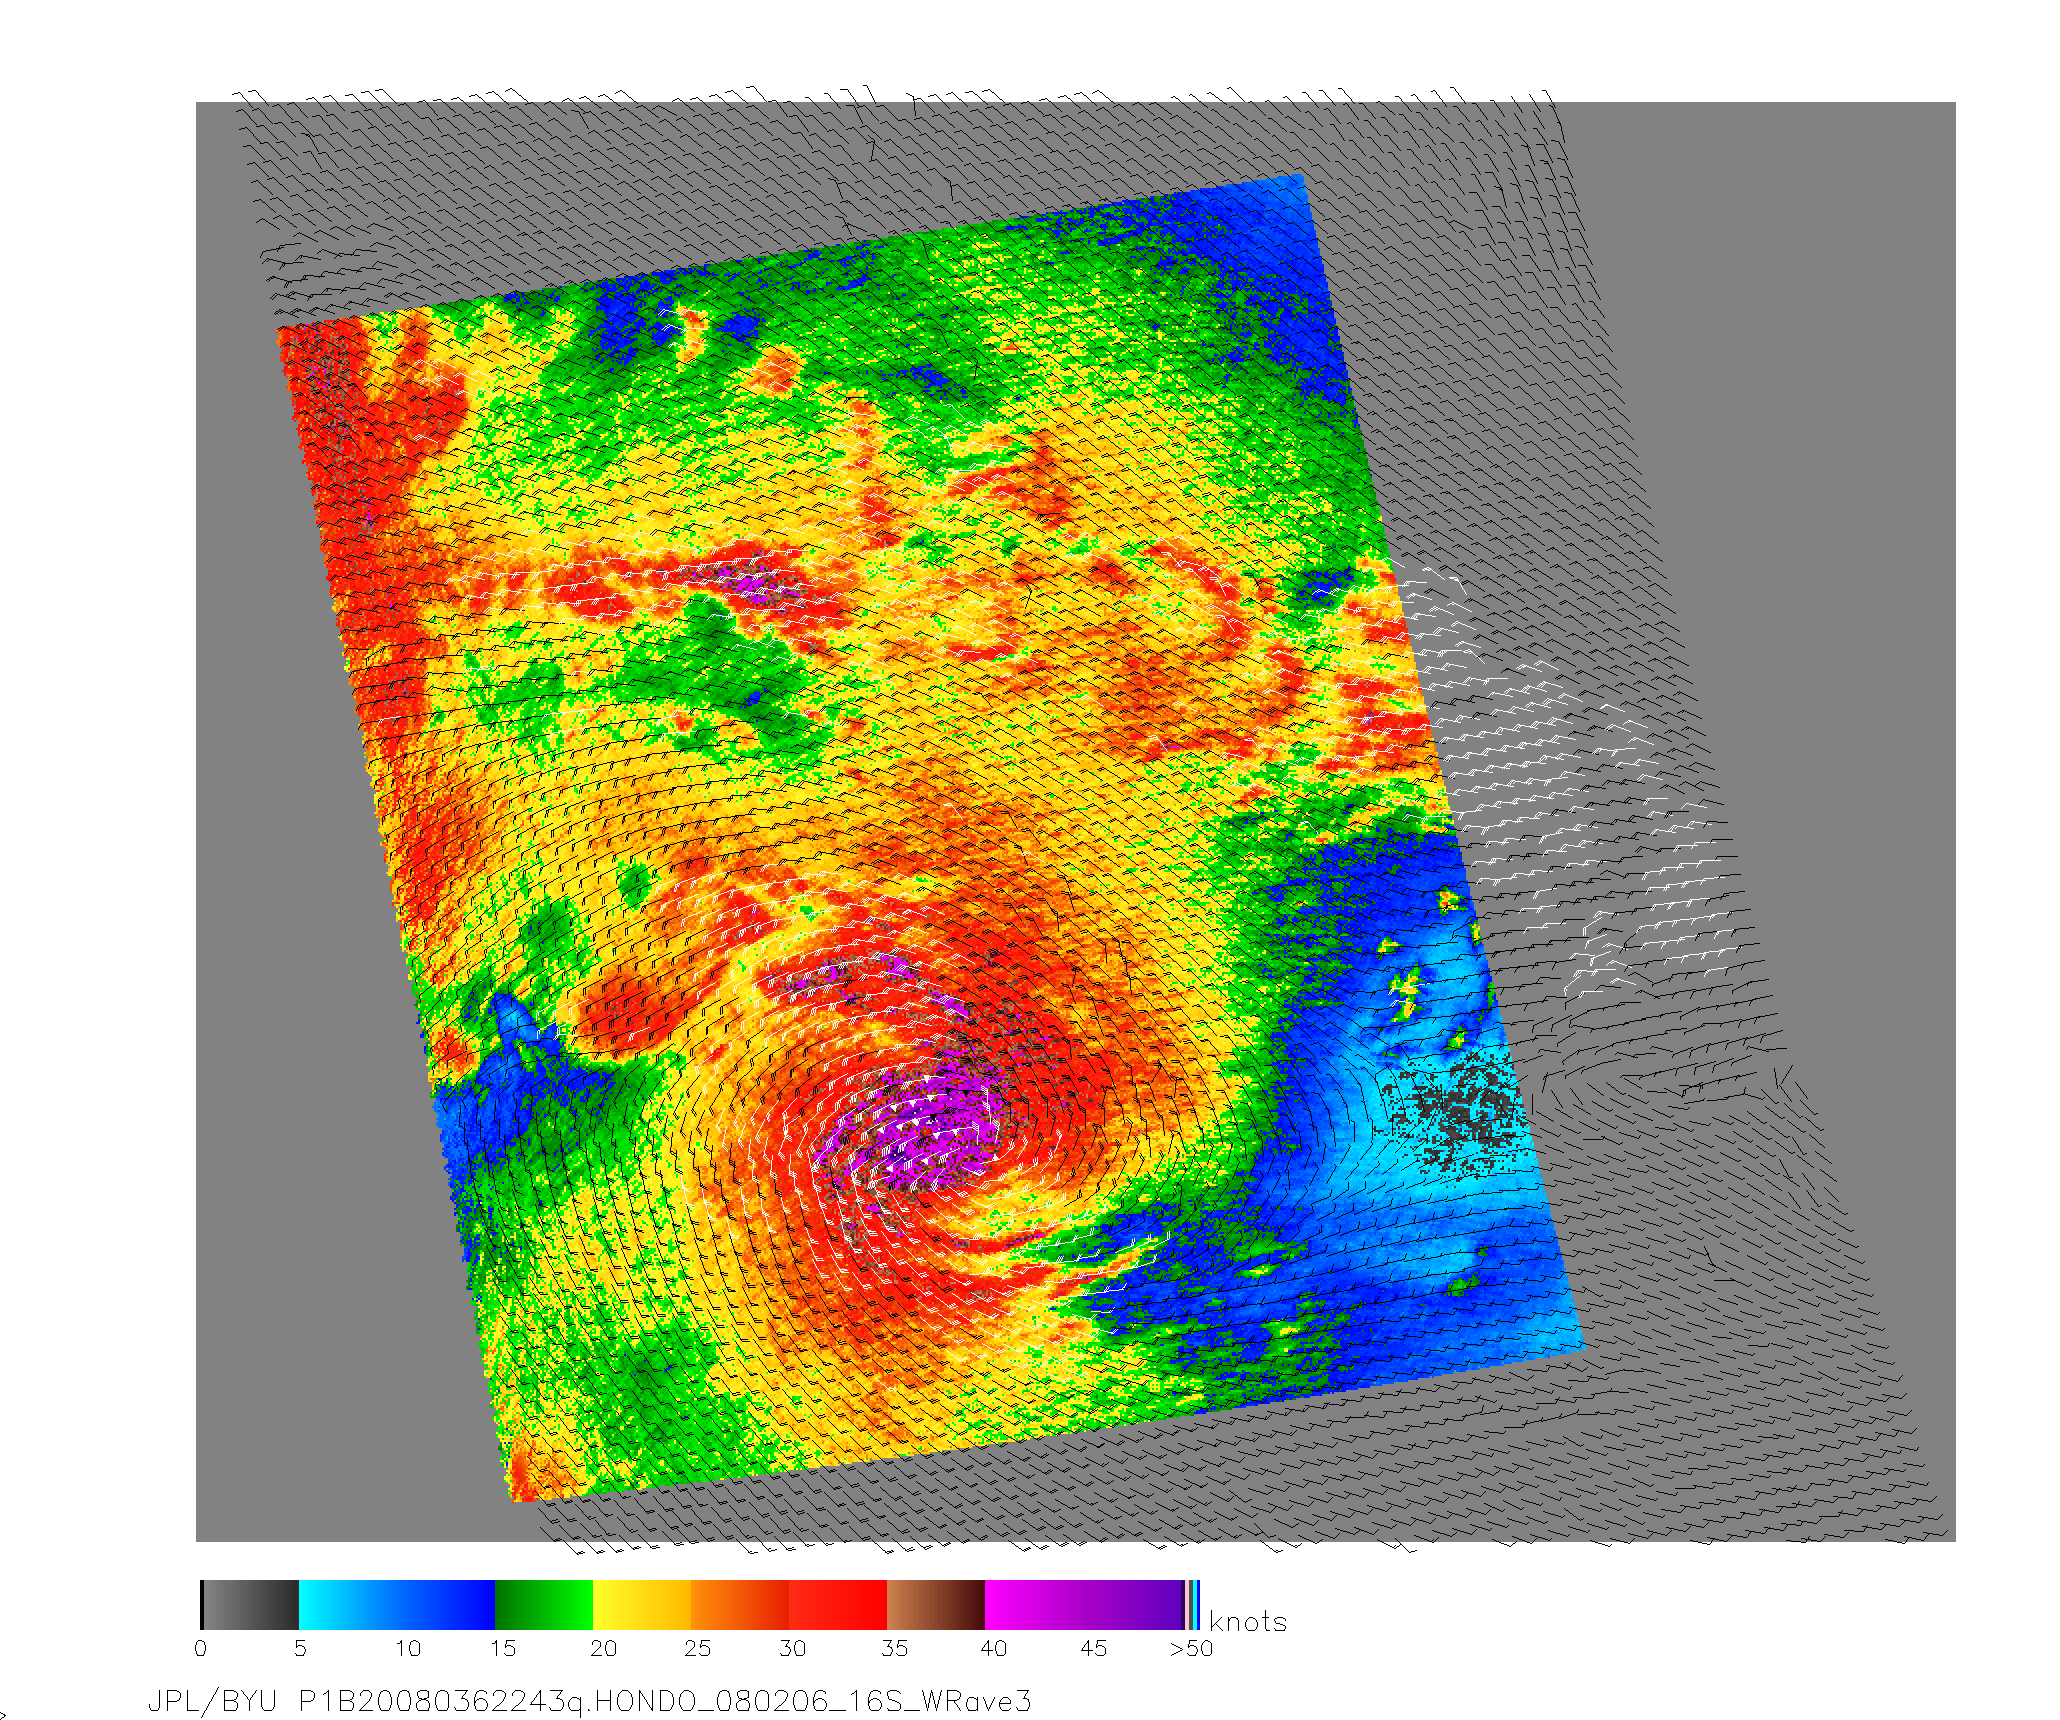Click the '10' legend tick label
2060x1720 pixels.
click(x=408, y=1649)
